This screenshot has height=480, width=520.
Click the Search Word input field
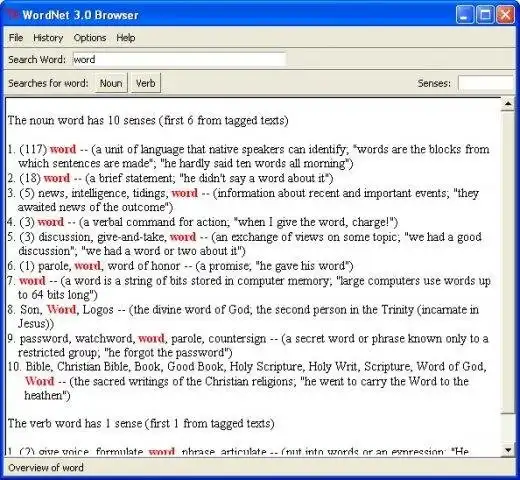click(x=179, y=59)
